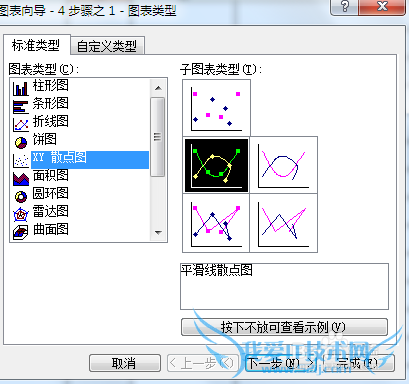Click the 折线图 list label

pos(51,121)
